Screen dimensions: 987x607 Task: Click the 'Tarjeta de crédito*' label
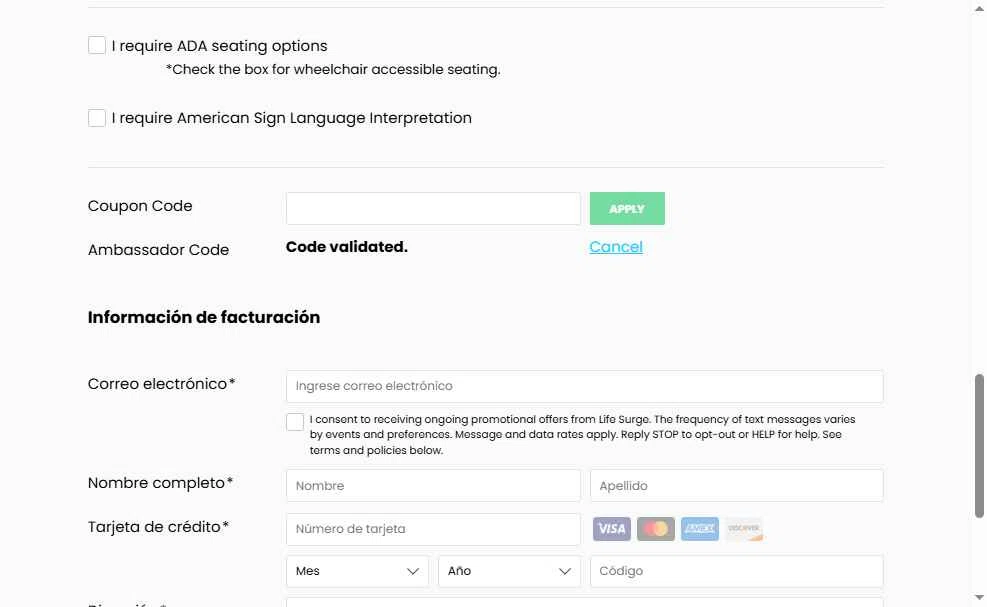(x=158, y=527)
